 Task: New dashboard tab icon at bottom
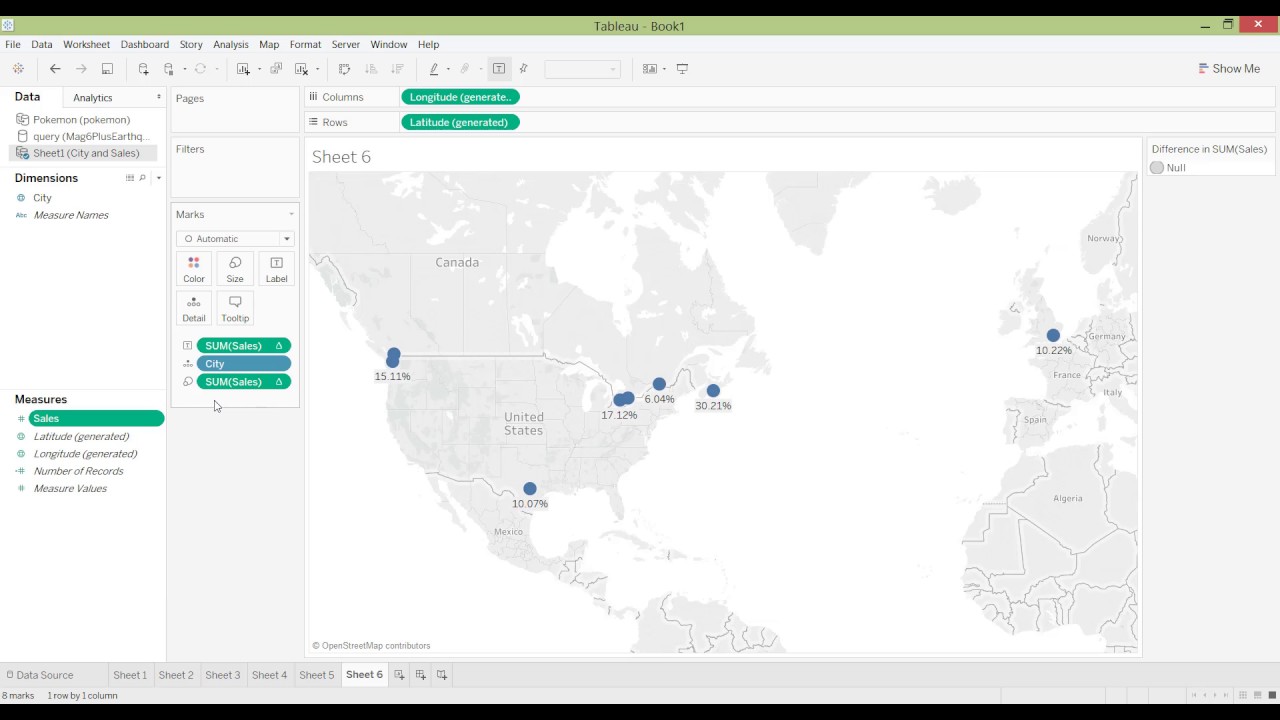pyautogui.click(x=421, y=675)
